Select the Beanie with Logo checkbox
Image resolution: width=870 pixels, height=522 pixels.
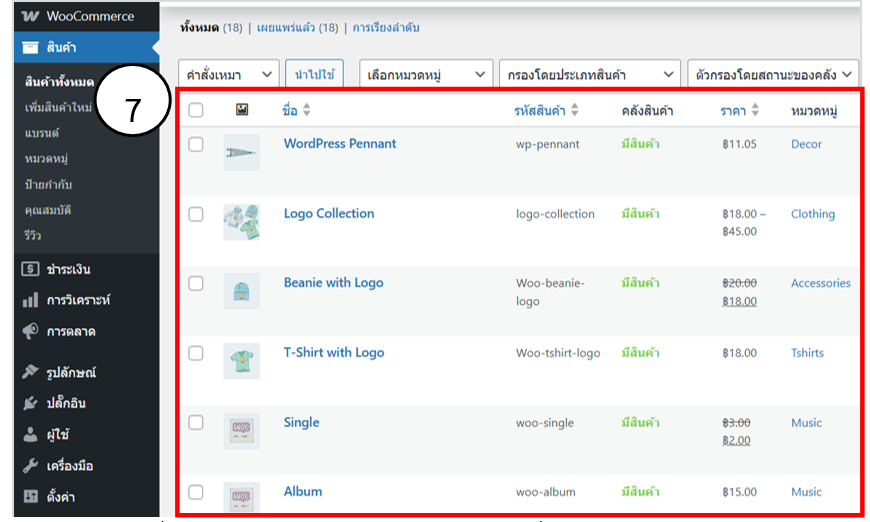(196, 283)
